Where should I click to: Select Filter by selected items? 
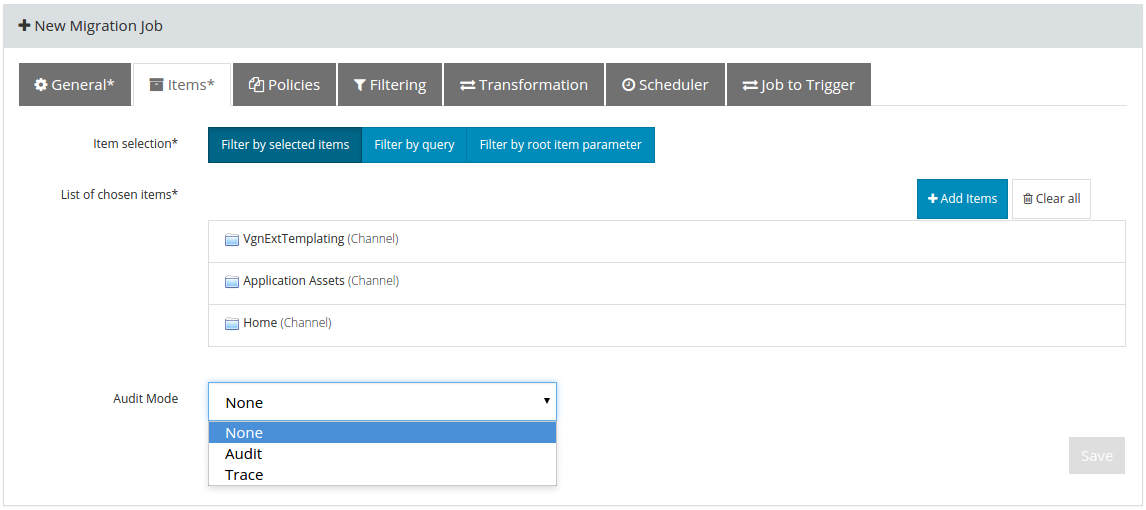[285, 145]
